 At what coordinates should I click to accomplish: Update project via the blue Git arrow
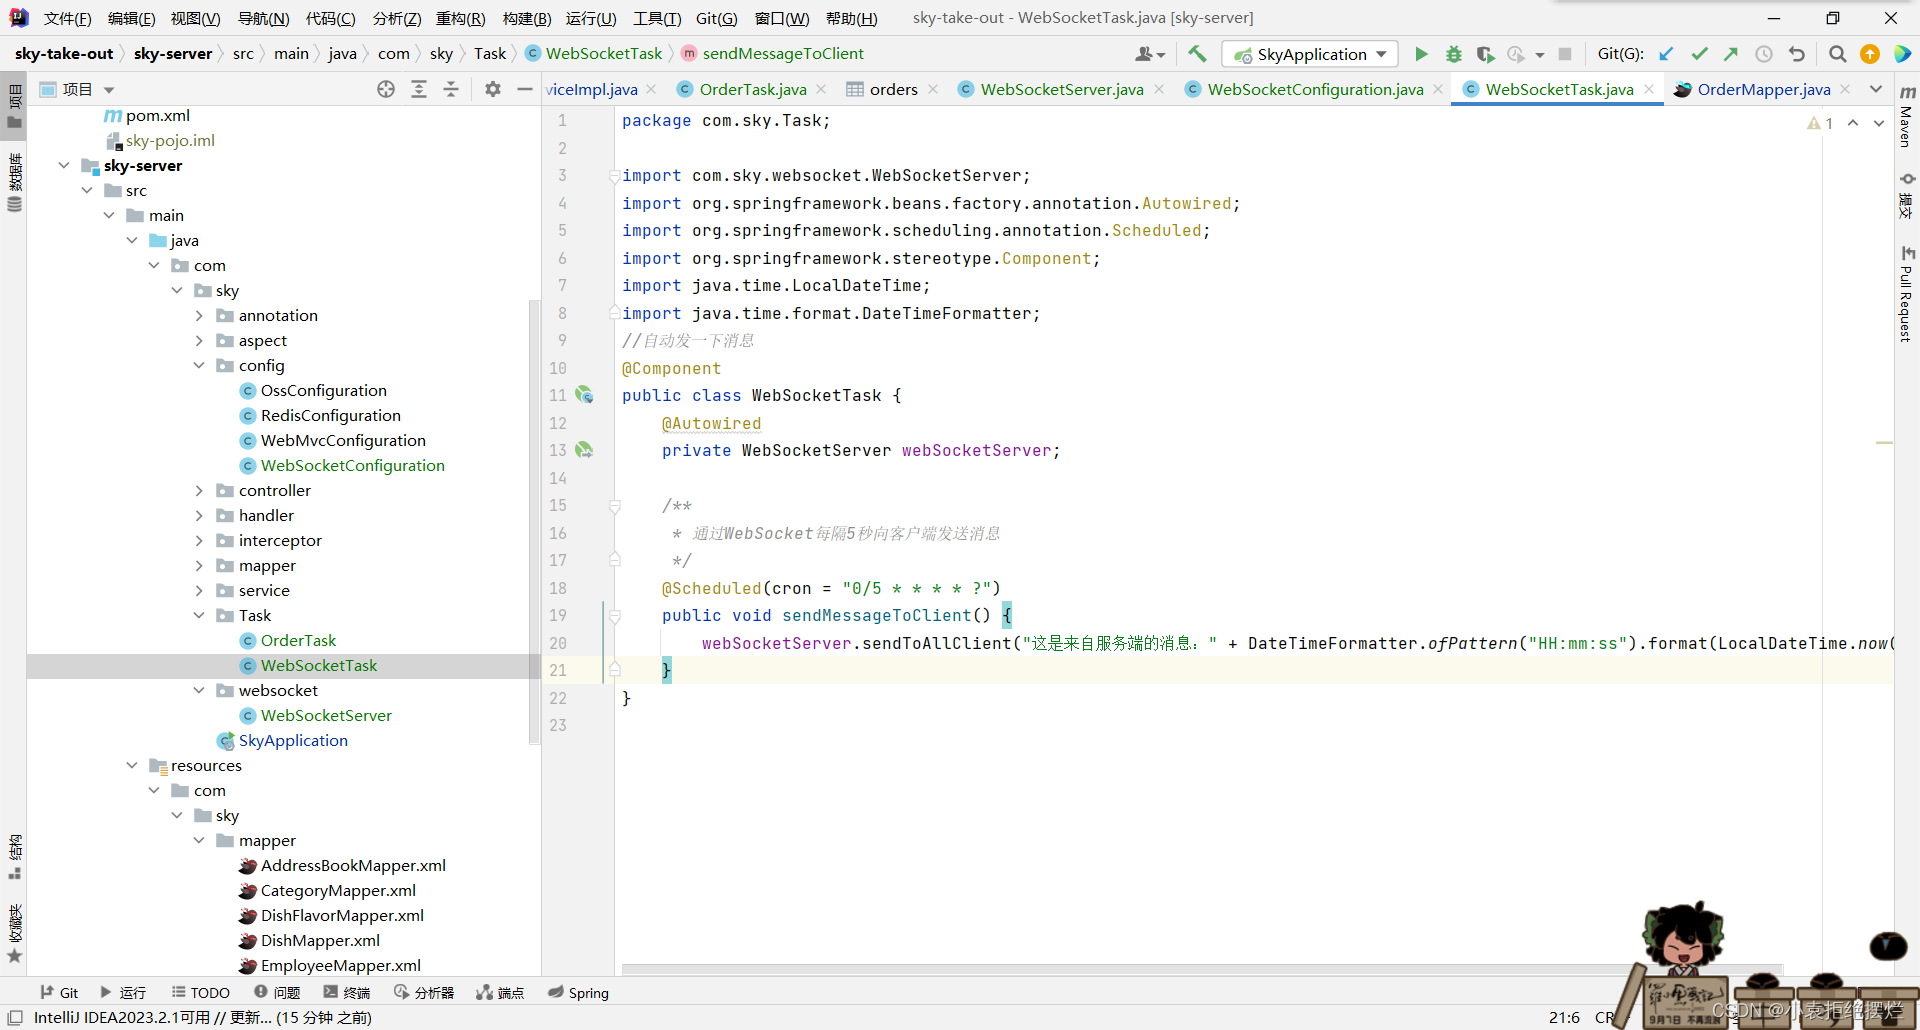click(1666, 54)
